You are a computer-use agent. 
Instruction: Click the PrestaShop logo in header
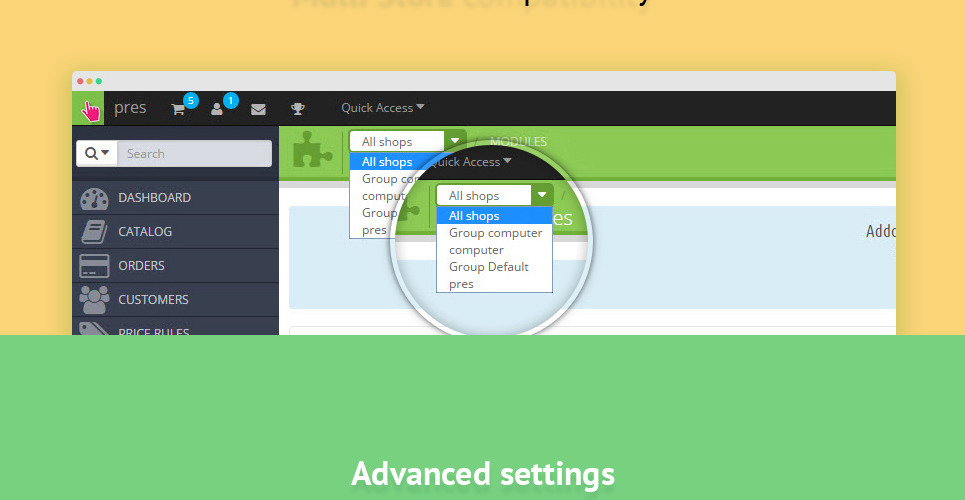(90, 109)
